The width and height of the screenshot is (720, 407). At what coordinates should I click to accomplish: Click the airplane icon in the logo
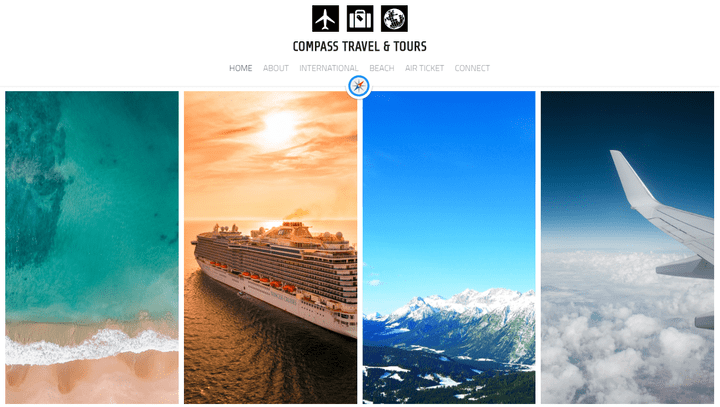pos(326,19)
